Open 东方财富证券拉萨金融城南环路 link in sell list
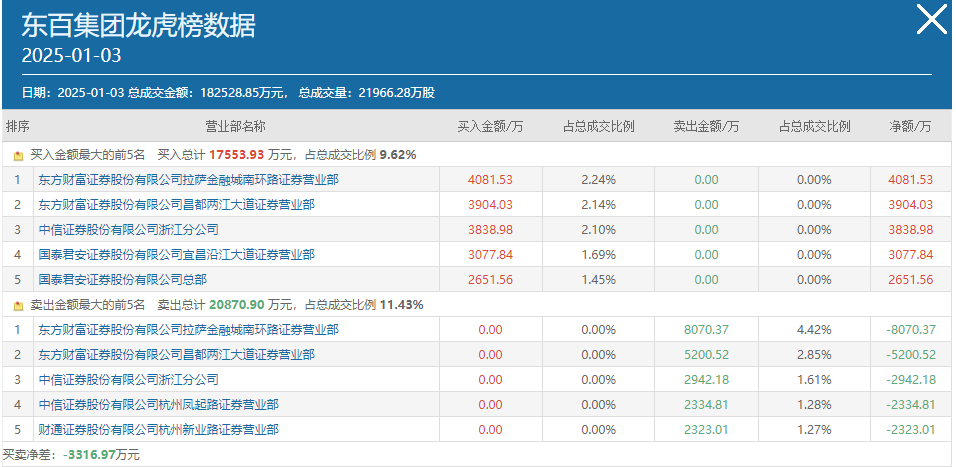This screenshot has height=467, width=956. [x=188, y=330]
